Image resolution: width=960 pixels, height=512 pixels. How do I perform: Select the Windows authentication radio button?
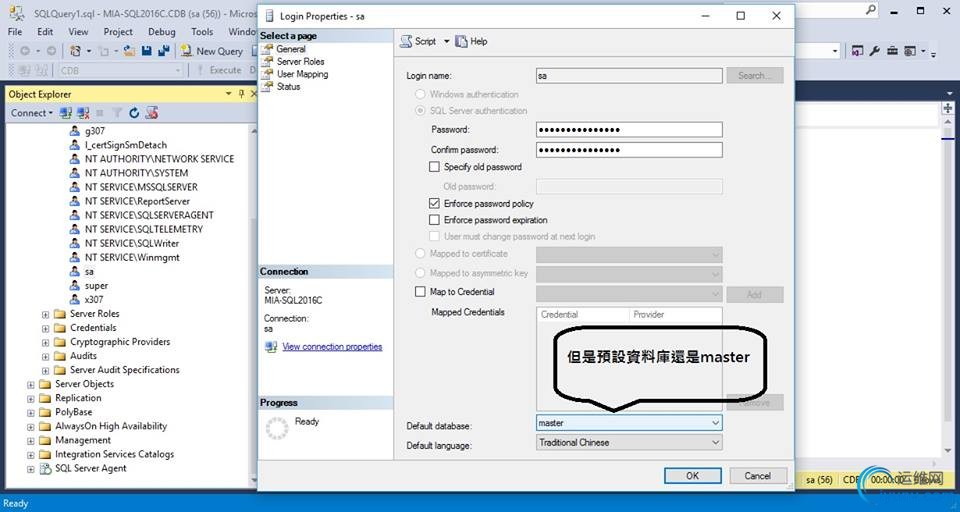[x=420, y=94]
